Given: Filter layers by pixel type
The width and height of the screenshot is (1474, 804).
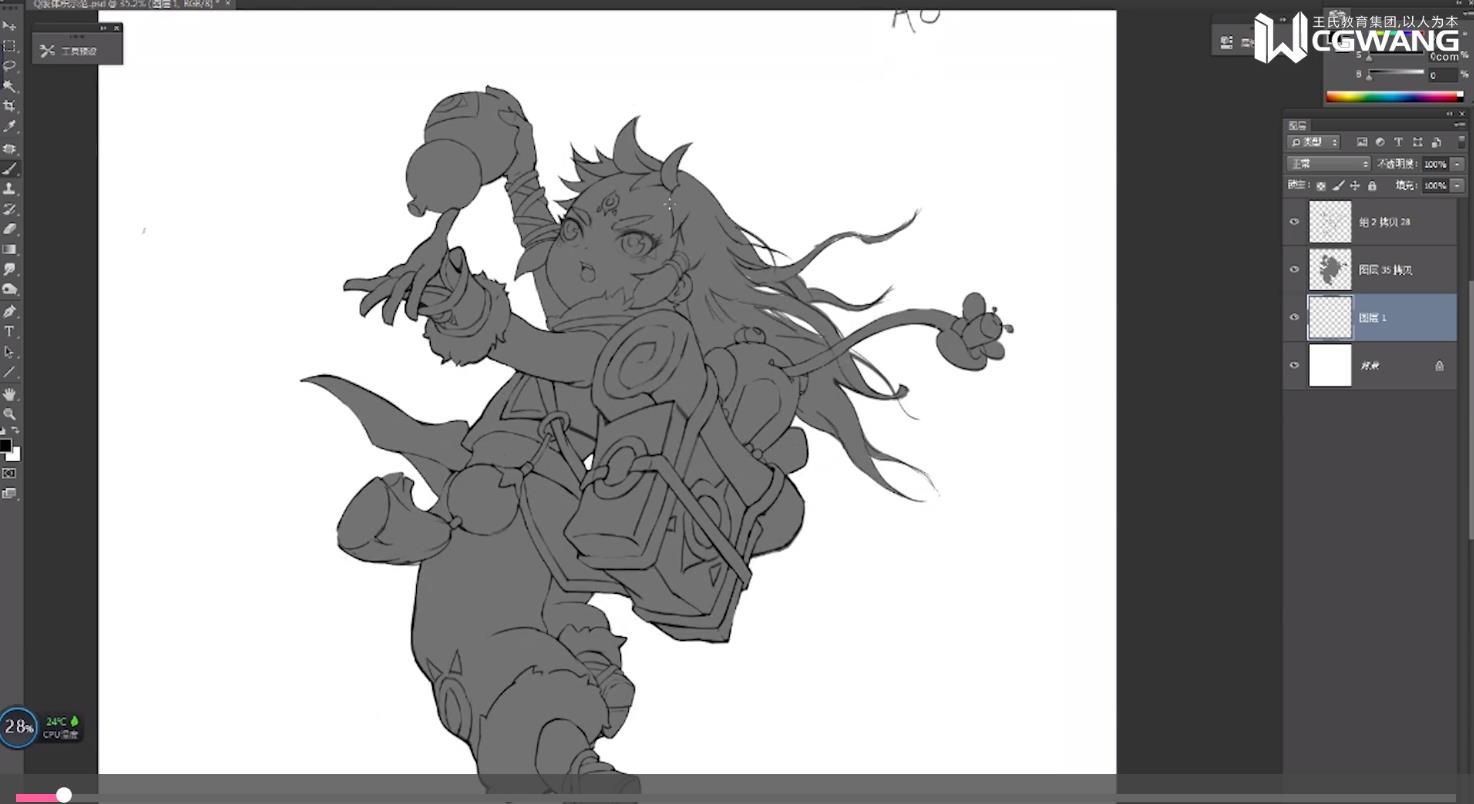Looking at the screenshot, I should pos(1361,142).
